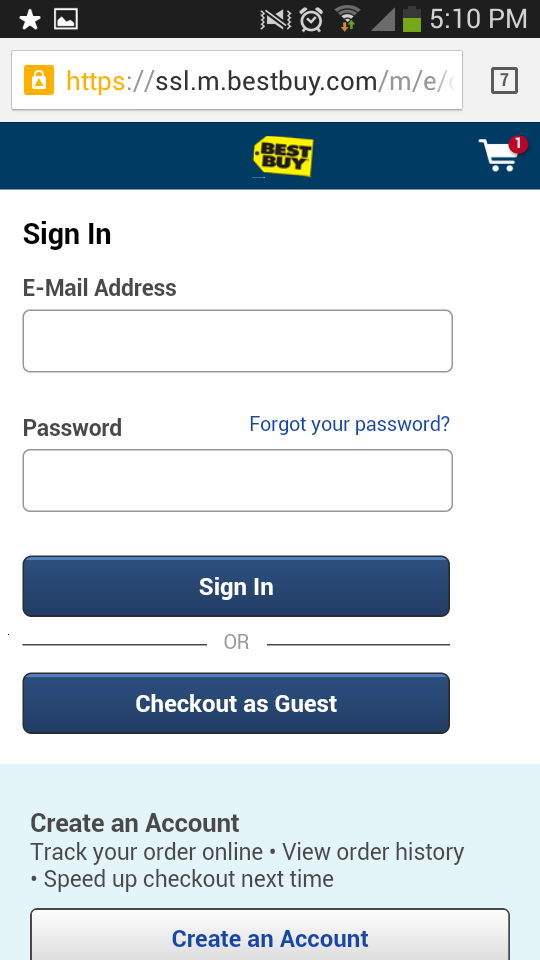Click the Sign In button

236,587
